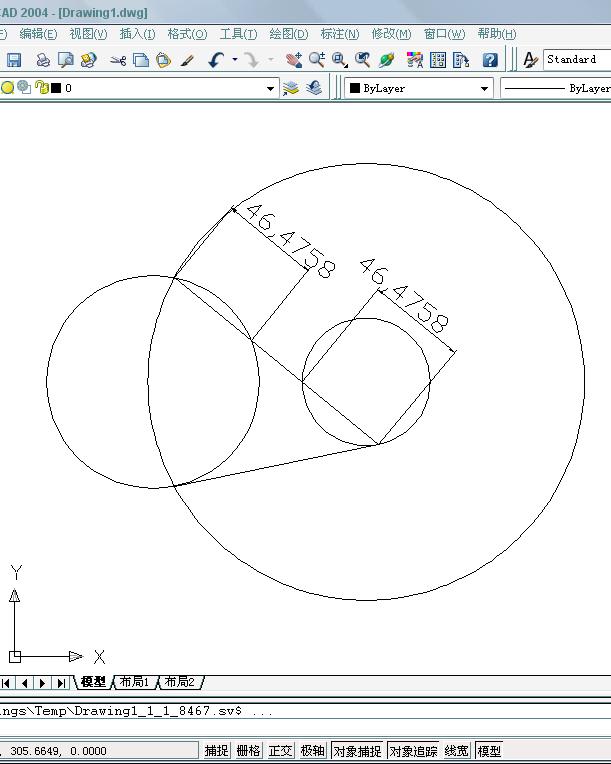Click the Save icon in the toolbar

click(14, 60)
